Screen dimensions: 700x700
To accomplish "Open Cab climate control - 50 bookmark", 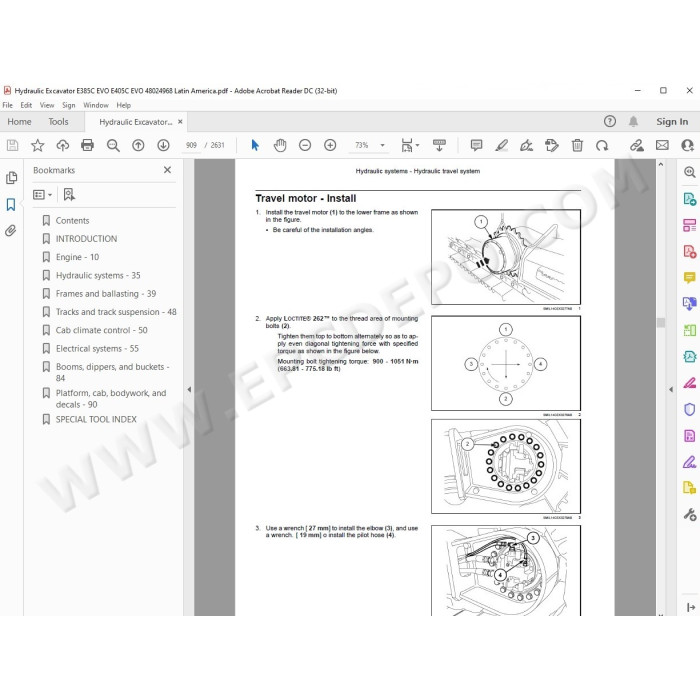I will [x=101, y=330].
